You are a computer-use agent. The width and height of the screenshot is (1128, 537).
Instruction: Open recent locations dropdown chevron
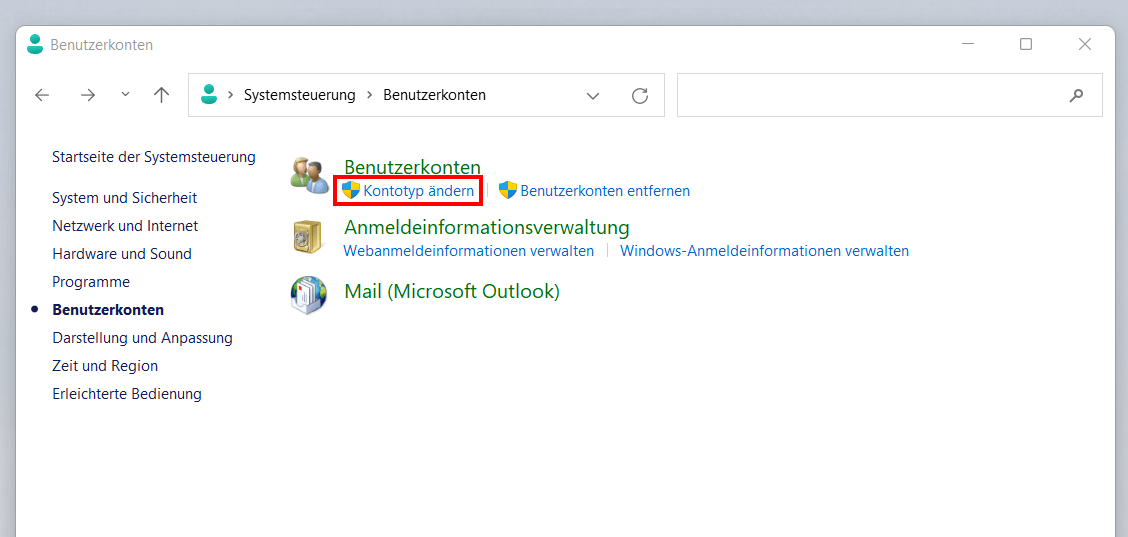(125, 94)
